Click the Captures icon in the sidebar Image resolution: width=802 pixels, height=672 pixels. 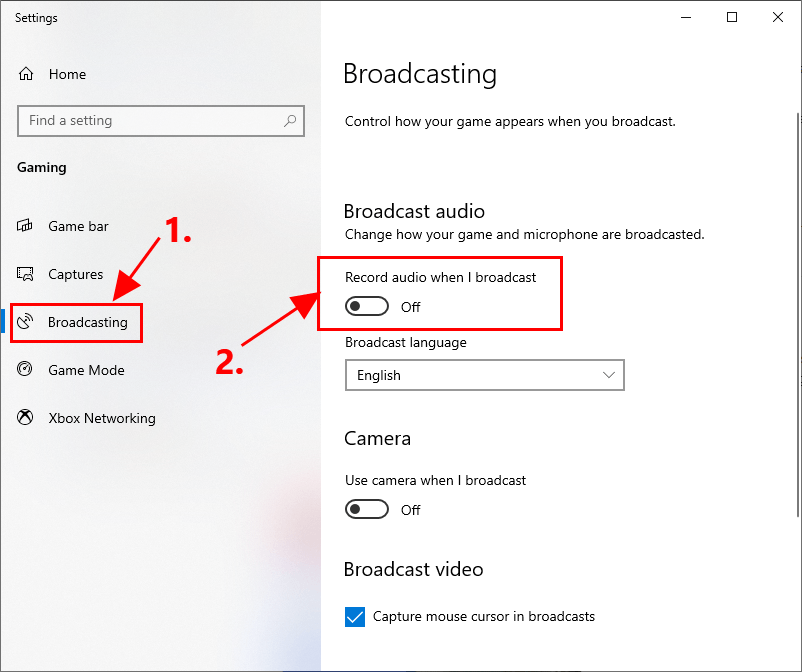(25, 274)
